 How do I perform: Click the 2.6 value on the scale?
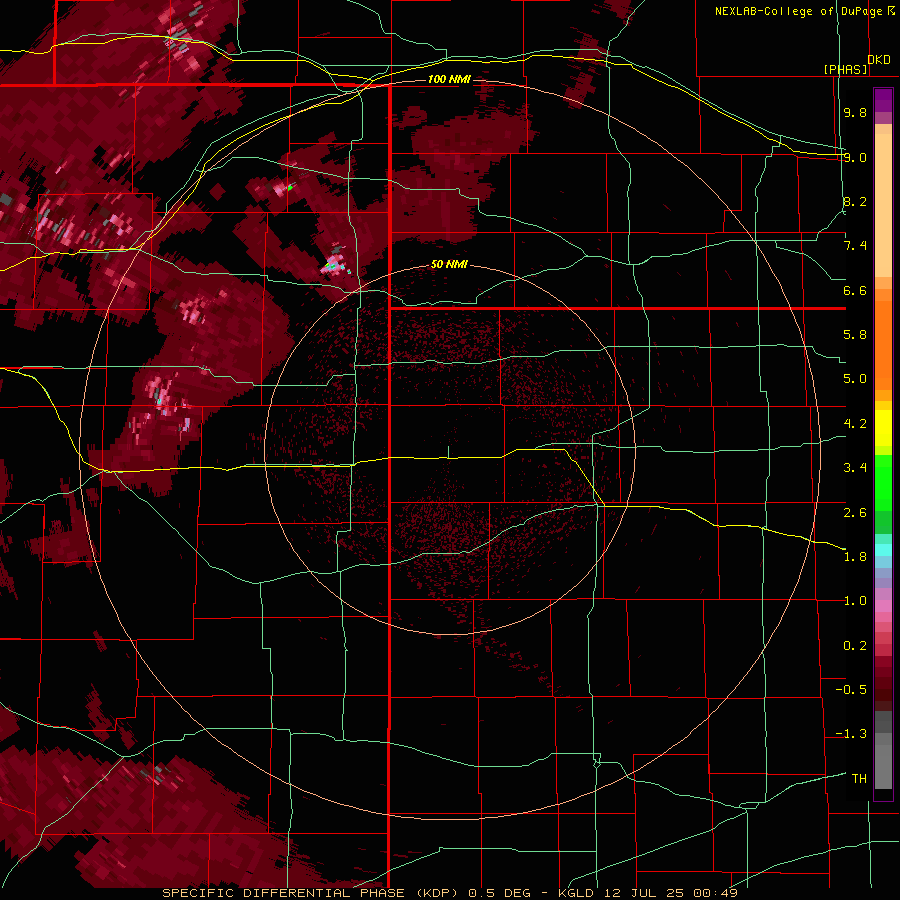tap(855, 512)
